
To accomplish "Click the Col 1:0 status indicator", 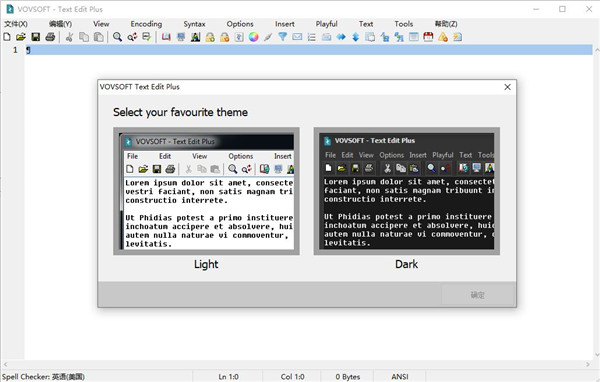I will pyautogui.click(x=292, y=377).
